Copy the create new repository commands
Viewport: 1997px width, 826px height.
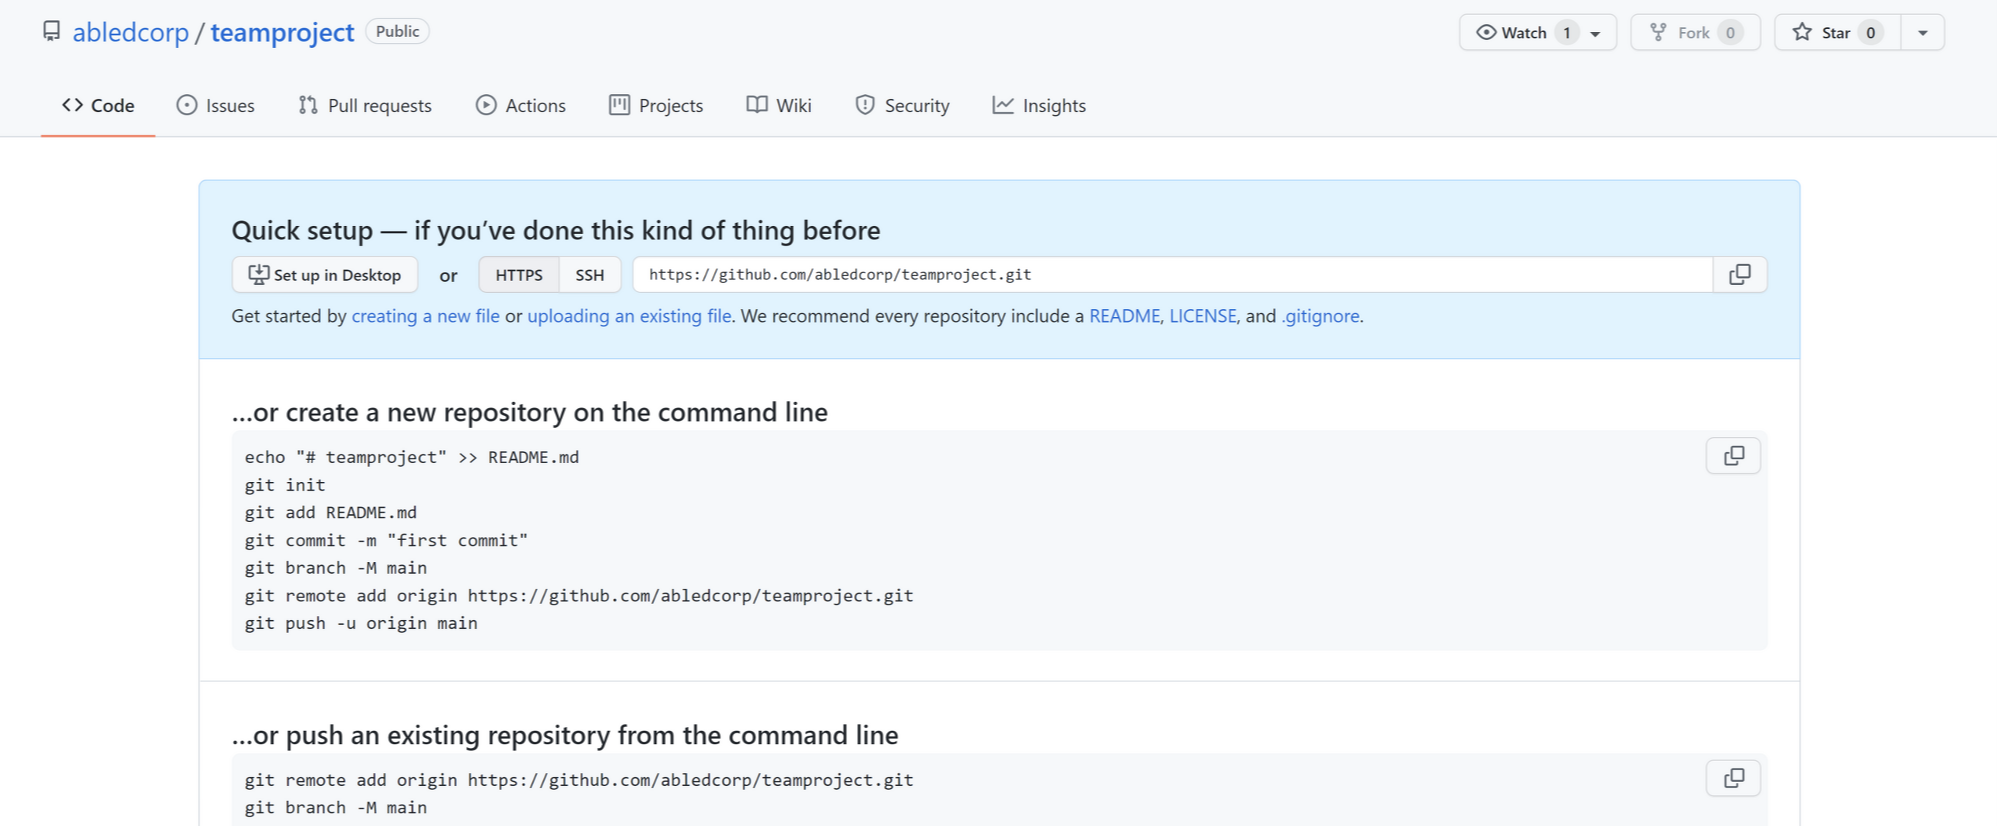(1734, 456)
